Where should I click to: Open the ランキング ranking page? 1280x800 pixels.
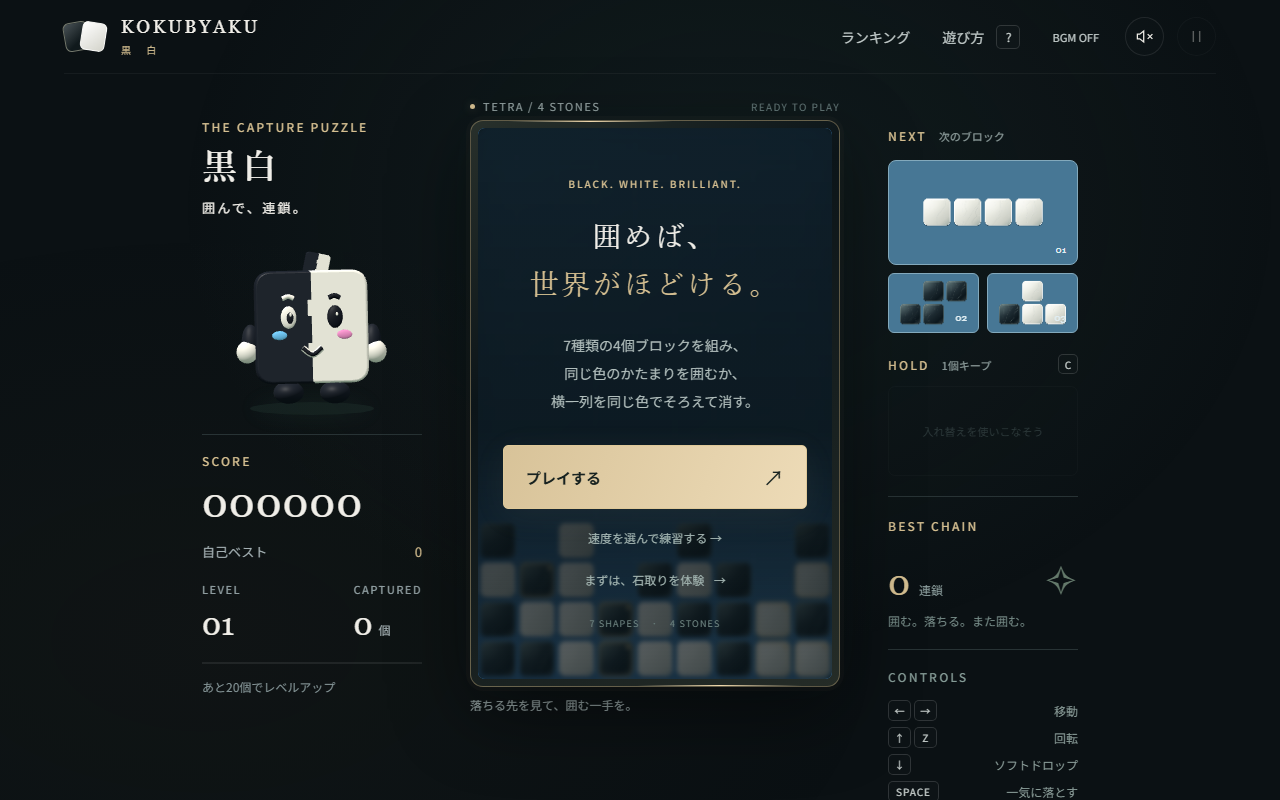point(875,38)
